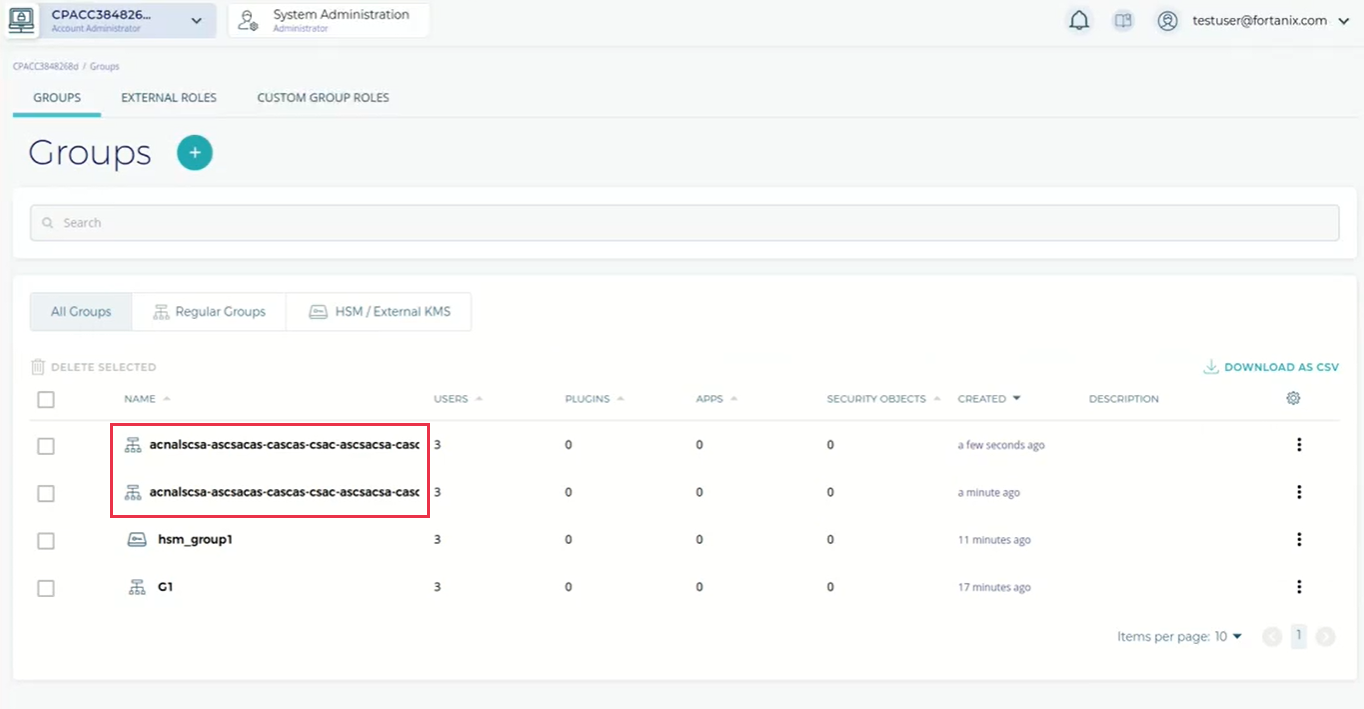Open the three-dot menu for hsm_group1
Screen dimensions: 1364x709
[1299, 540]
